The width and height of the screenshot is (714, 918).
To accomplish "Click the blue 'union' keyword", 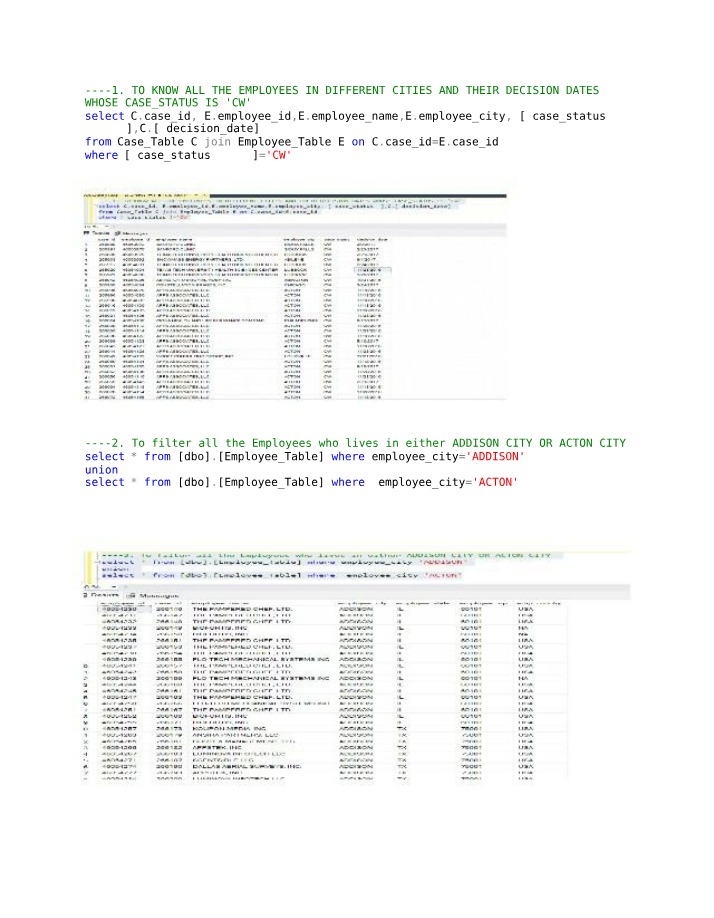I will click(x=101, y=470).
